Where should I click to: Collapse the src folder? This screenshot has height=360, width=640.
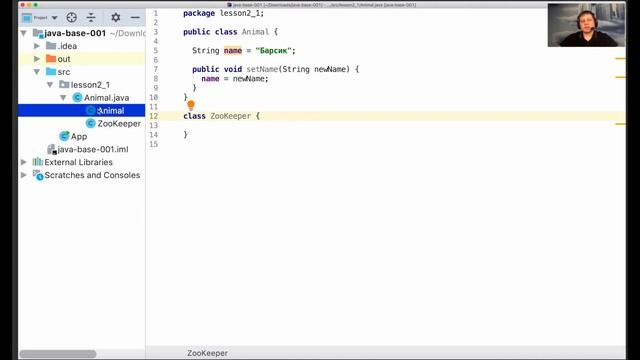[x=37, y=72]
